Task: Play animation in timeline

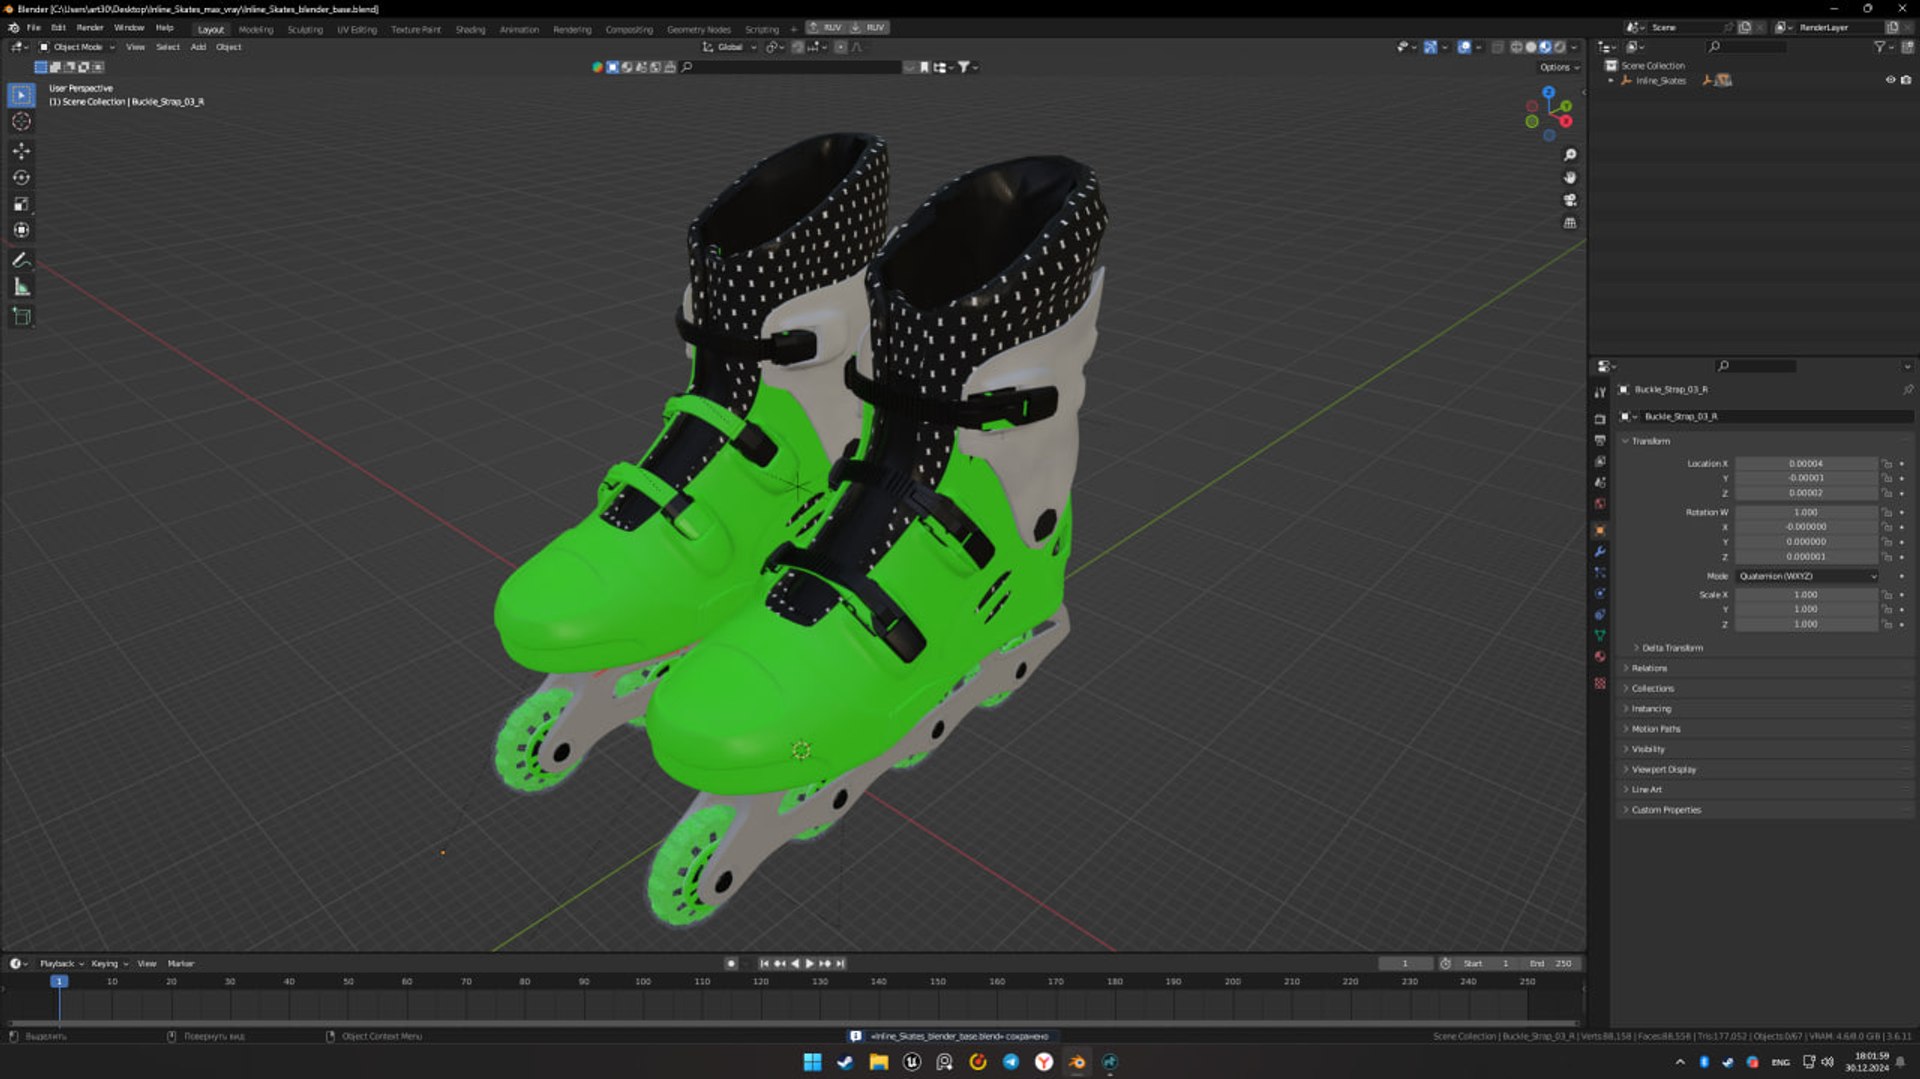Action: [x=809, y=964]
